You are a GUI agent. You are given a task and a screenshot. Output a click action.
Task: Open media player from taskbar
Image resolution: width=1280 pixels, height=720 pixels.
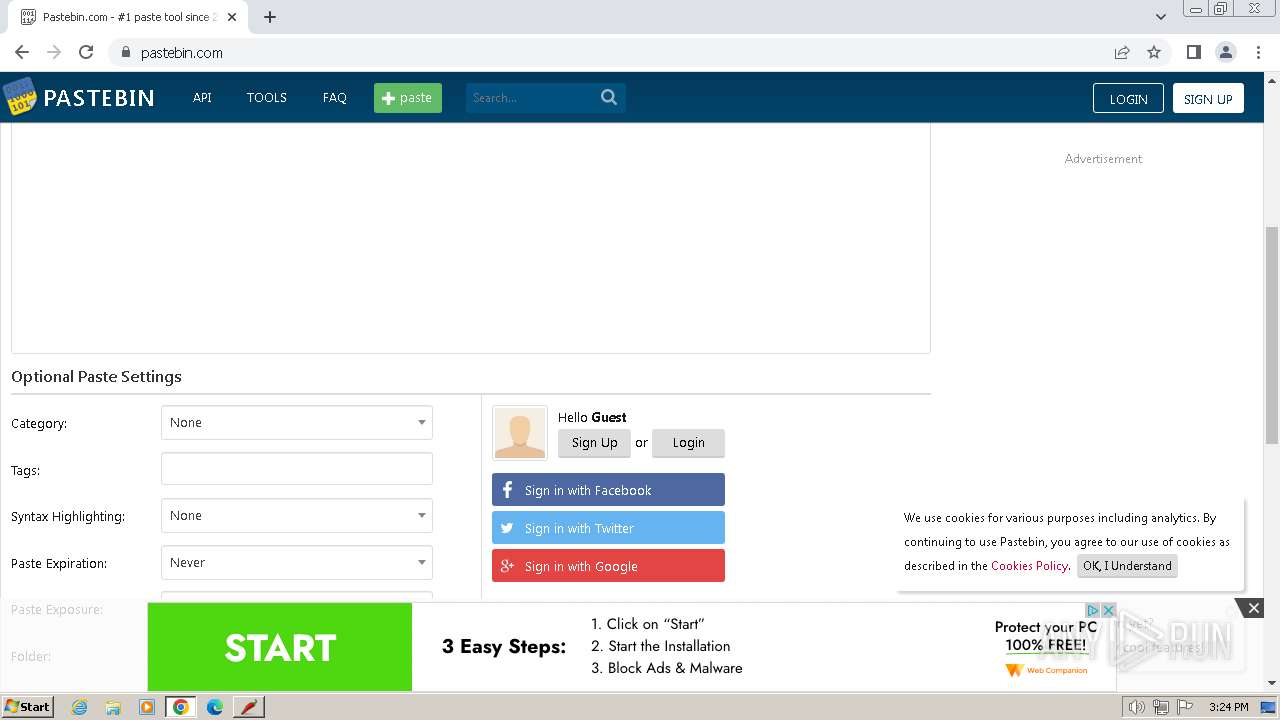[x=147, y=707]
